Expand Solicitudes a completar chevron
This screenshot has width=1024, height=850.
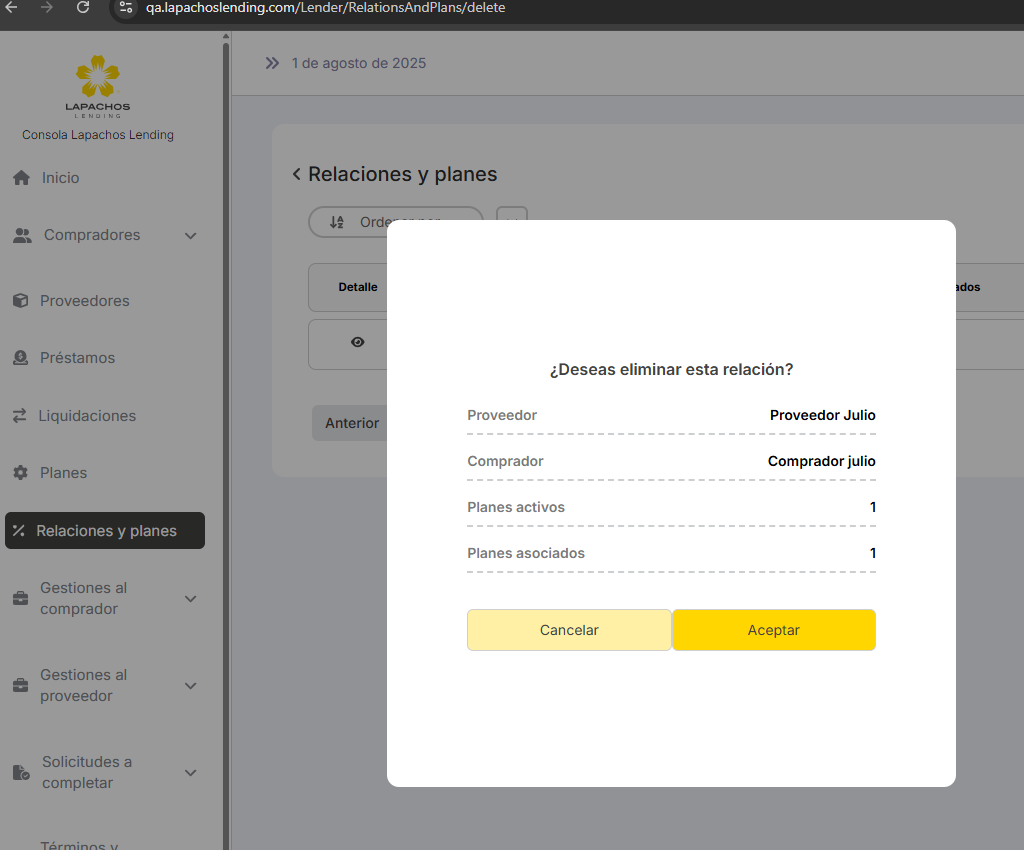(191, 773)
